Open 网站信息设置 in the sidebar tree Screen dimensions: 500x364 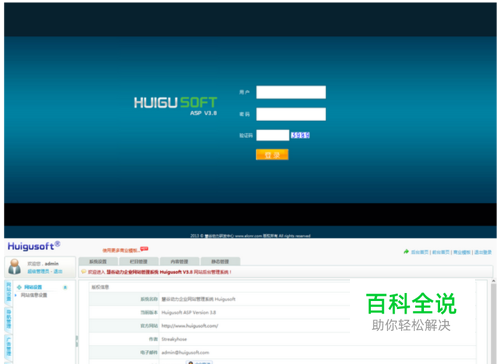(x=34, y=295)
